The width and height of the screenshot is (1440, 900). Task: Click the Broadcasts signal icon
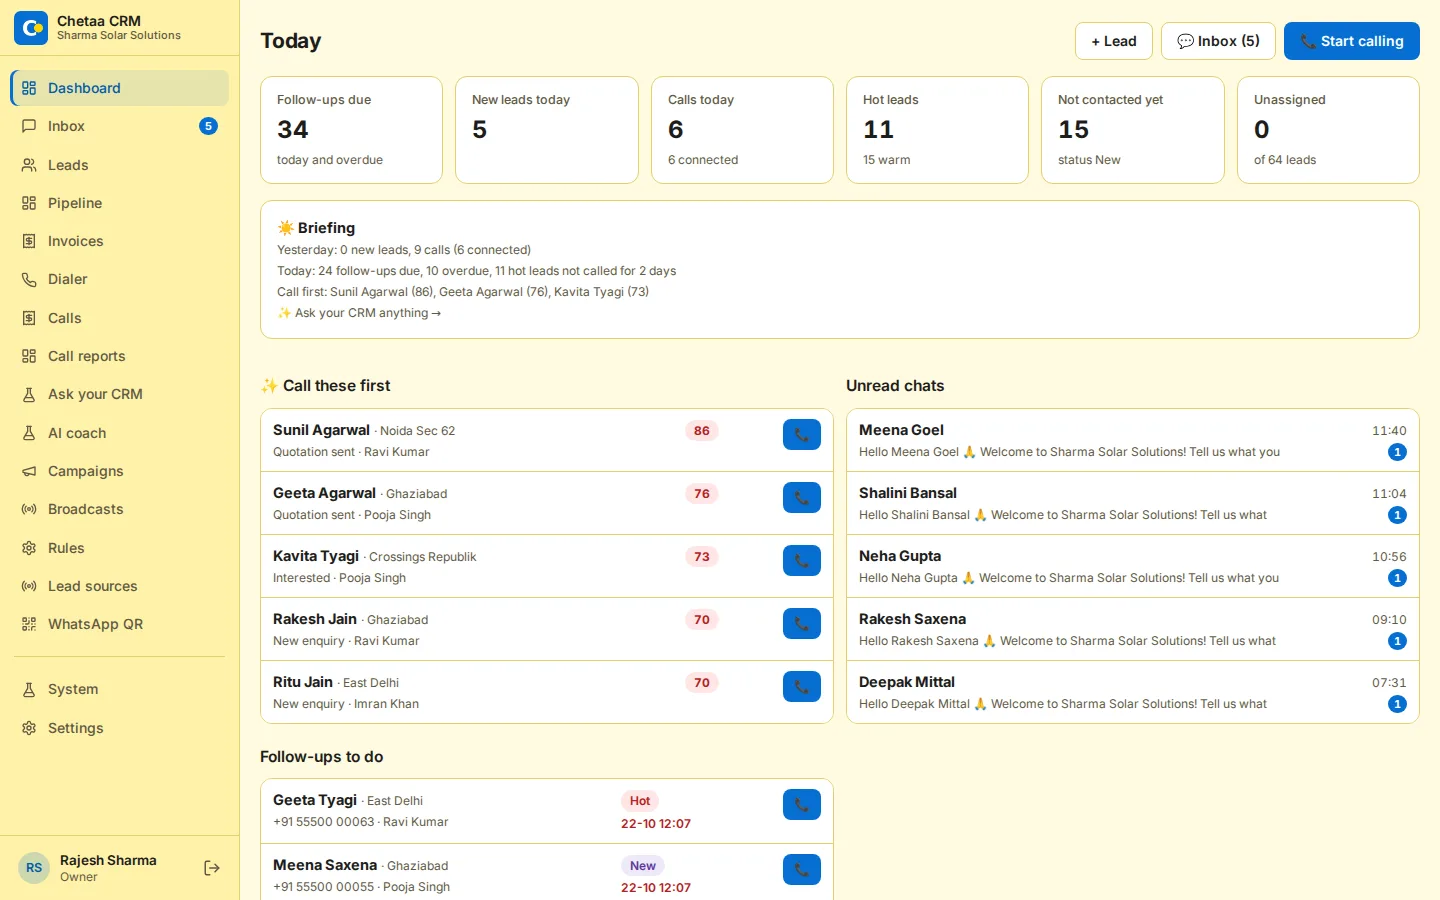(29, 509)
